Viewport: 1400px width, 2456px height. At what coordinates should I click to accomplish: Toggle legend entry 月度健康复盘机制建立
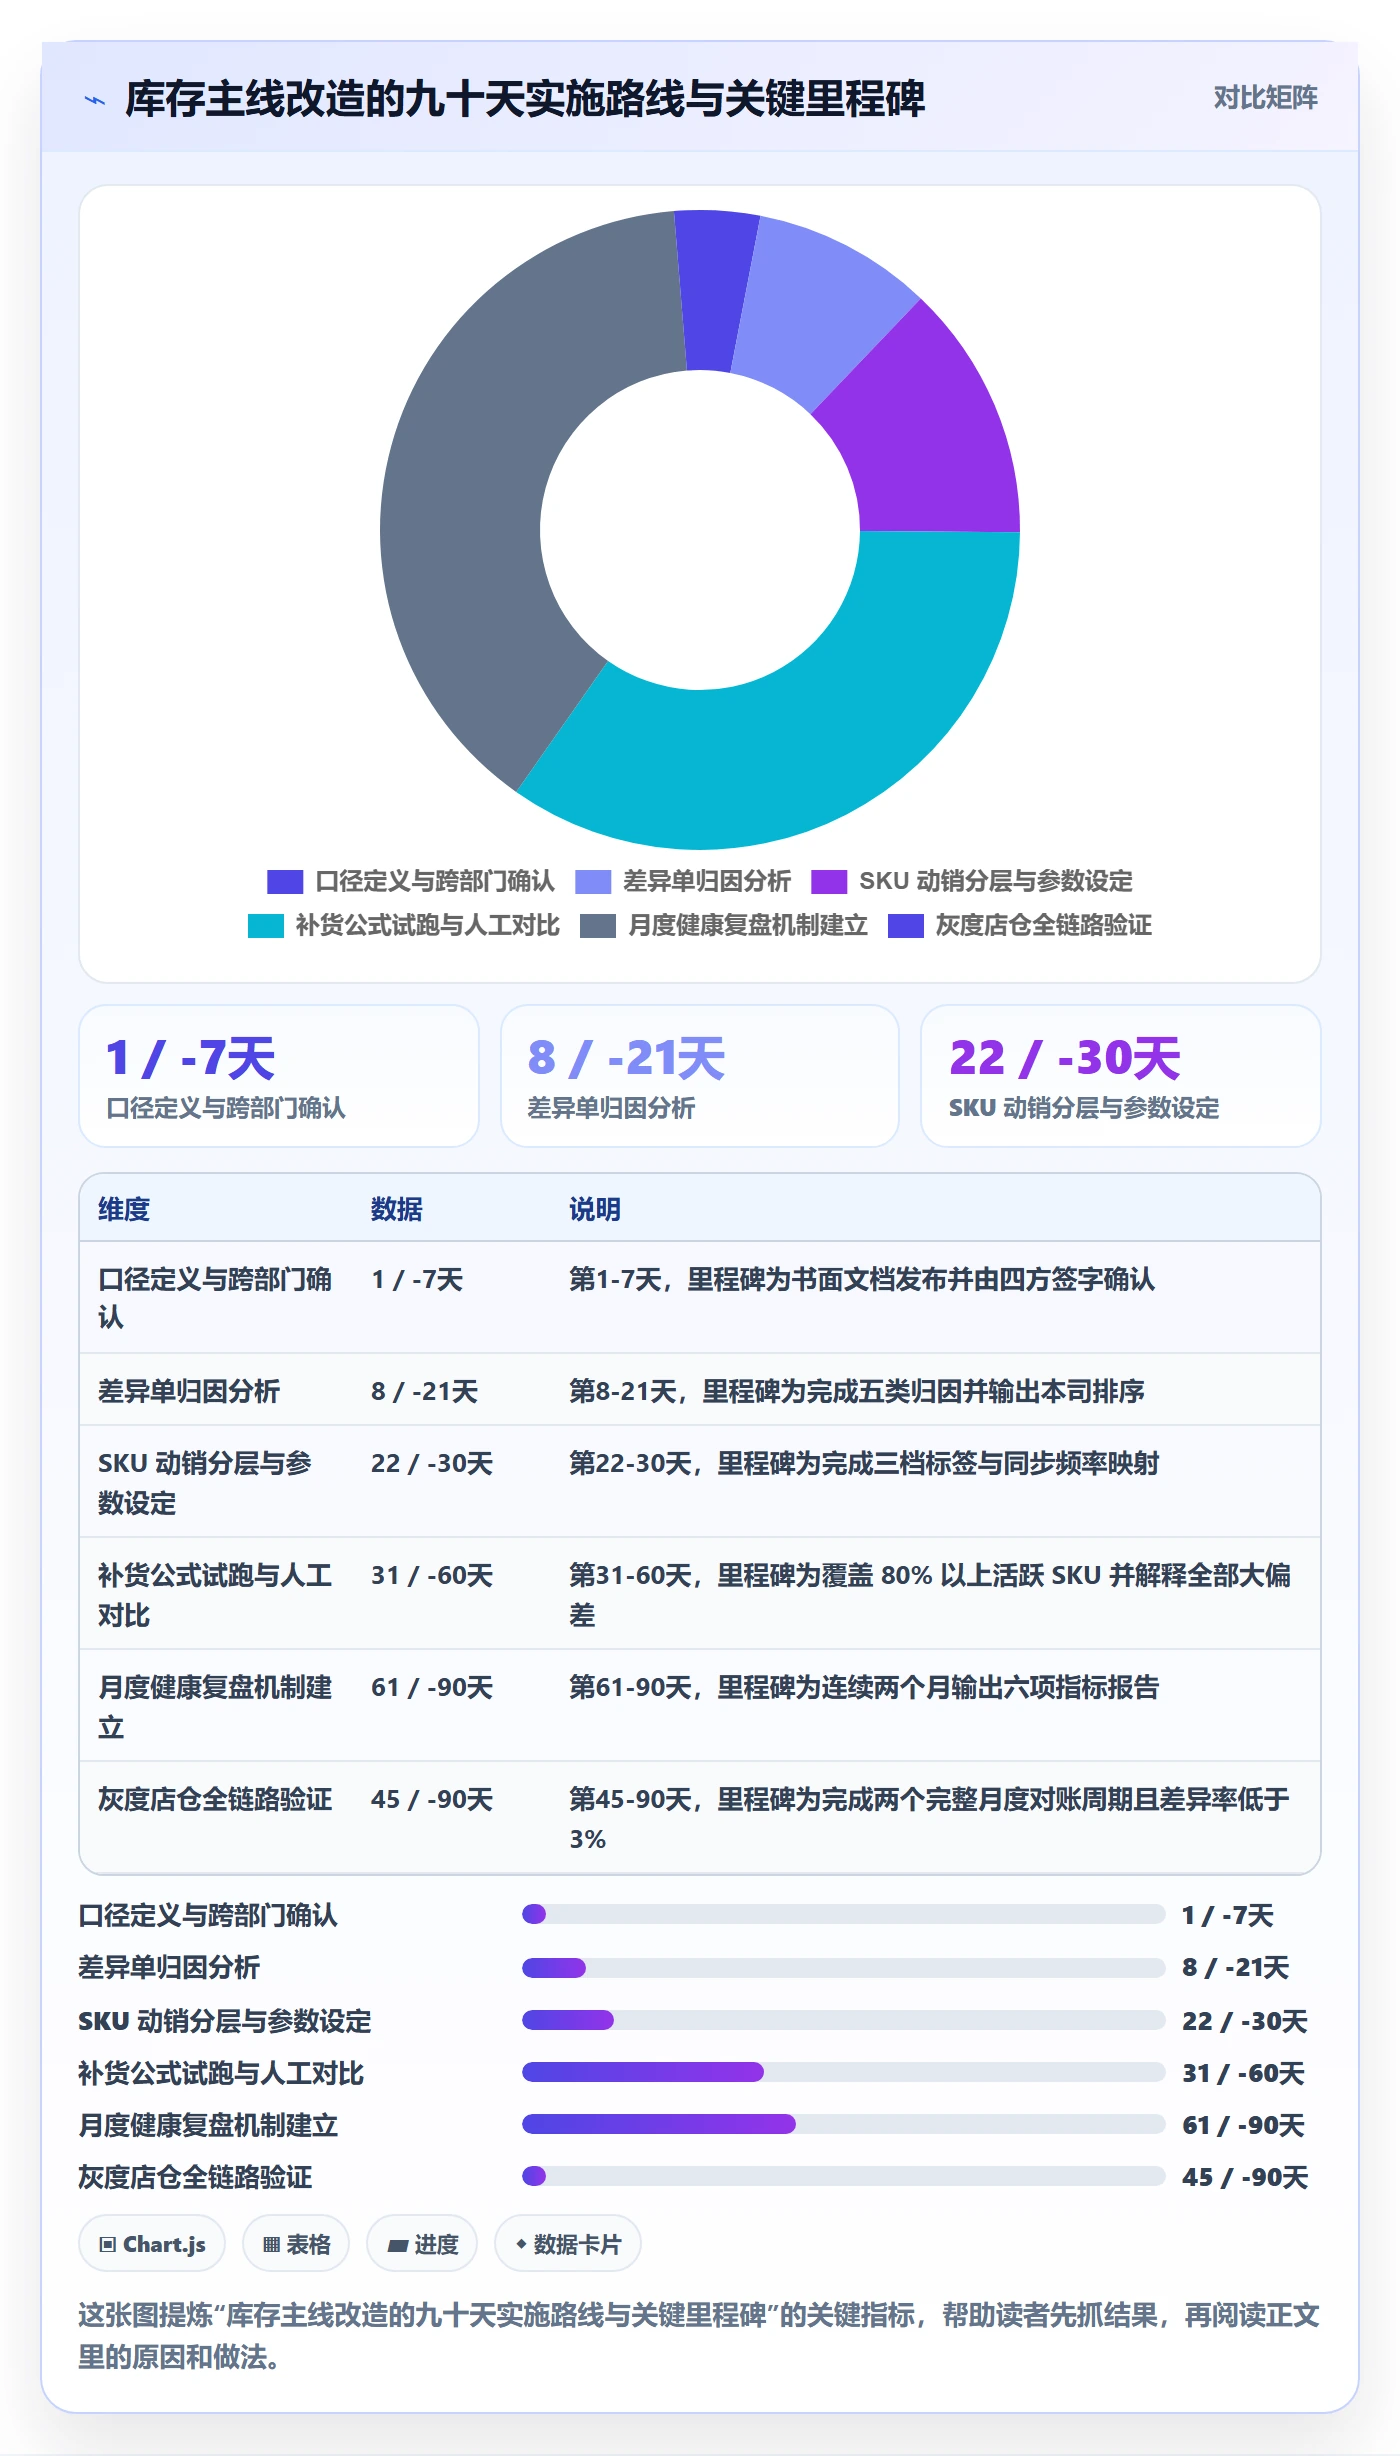(724, 925)
